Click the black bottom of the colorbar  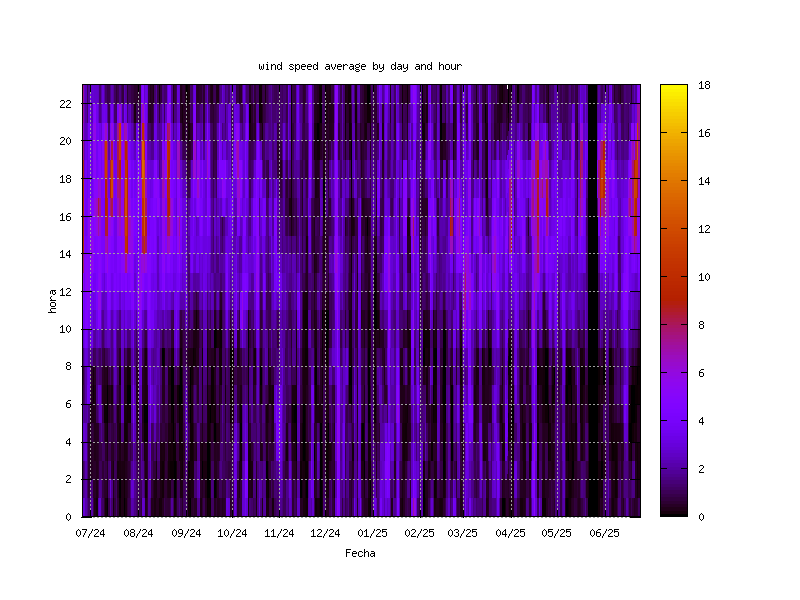[x=674, y=512]
